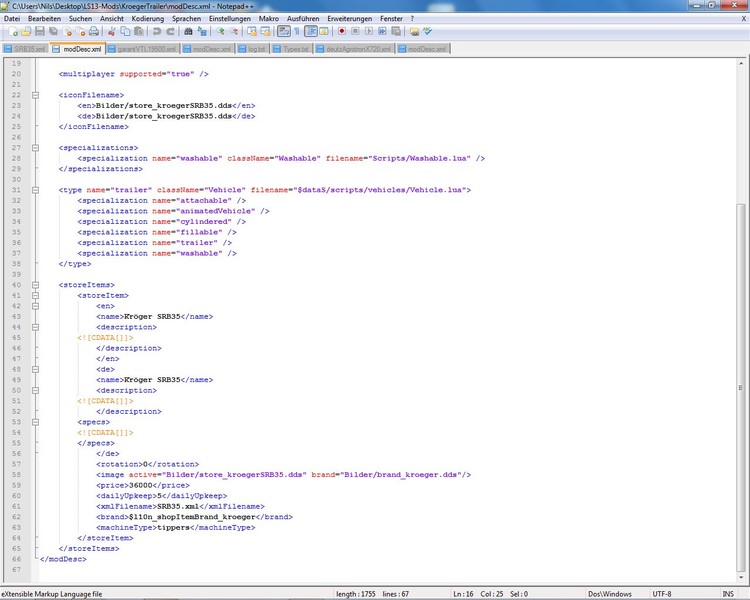Collapse the en block at line 42
The image size is (750, 600).
coord(35,306)
